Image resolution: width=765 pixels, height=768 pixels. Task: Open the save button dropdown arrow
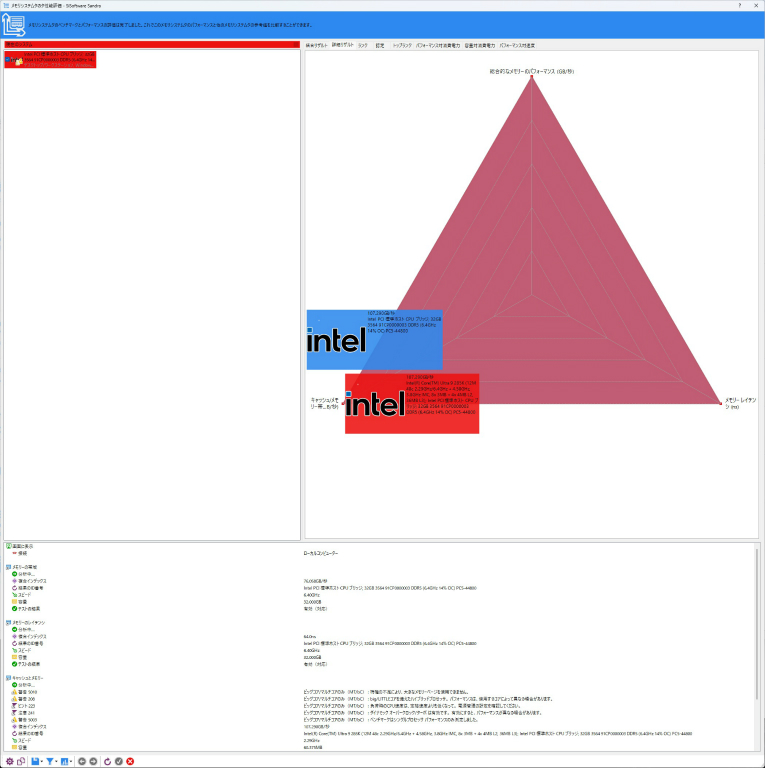[42, 761]
